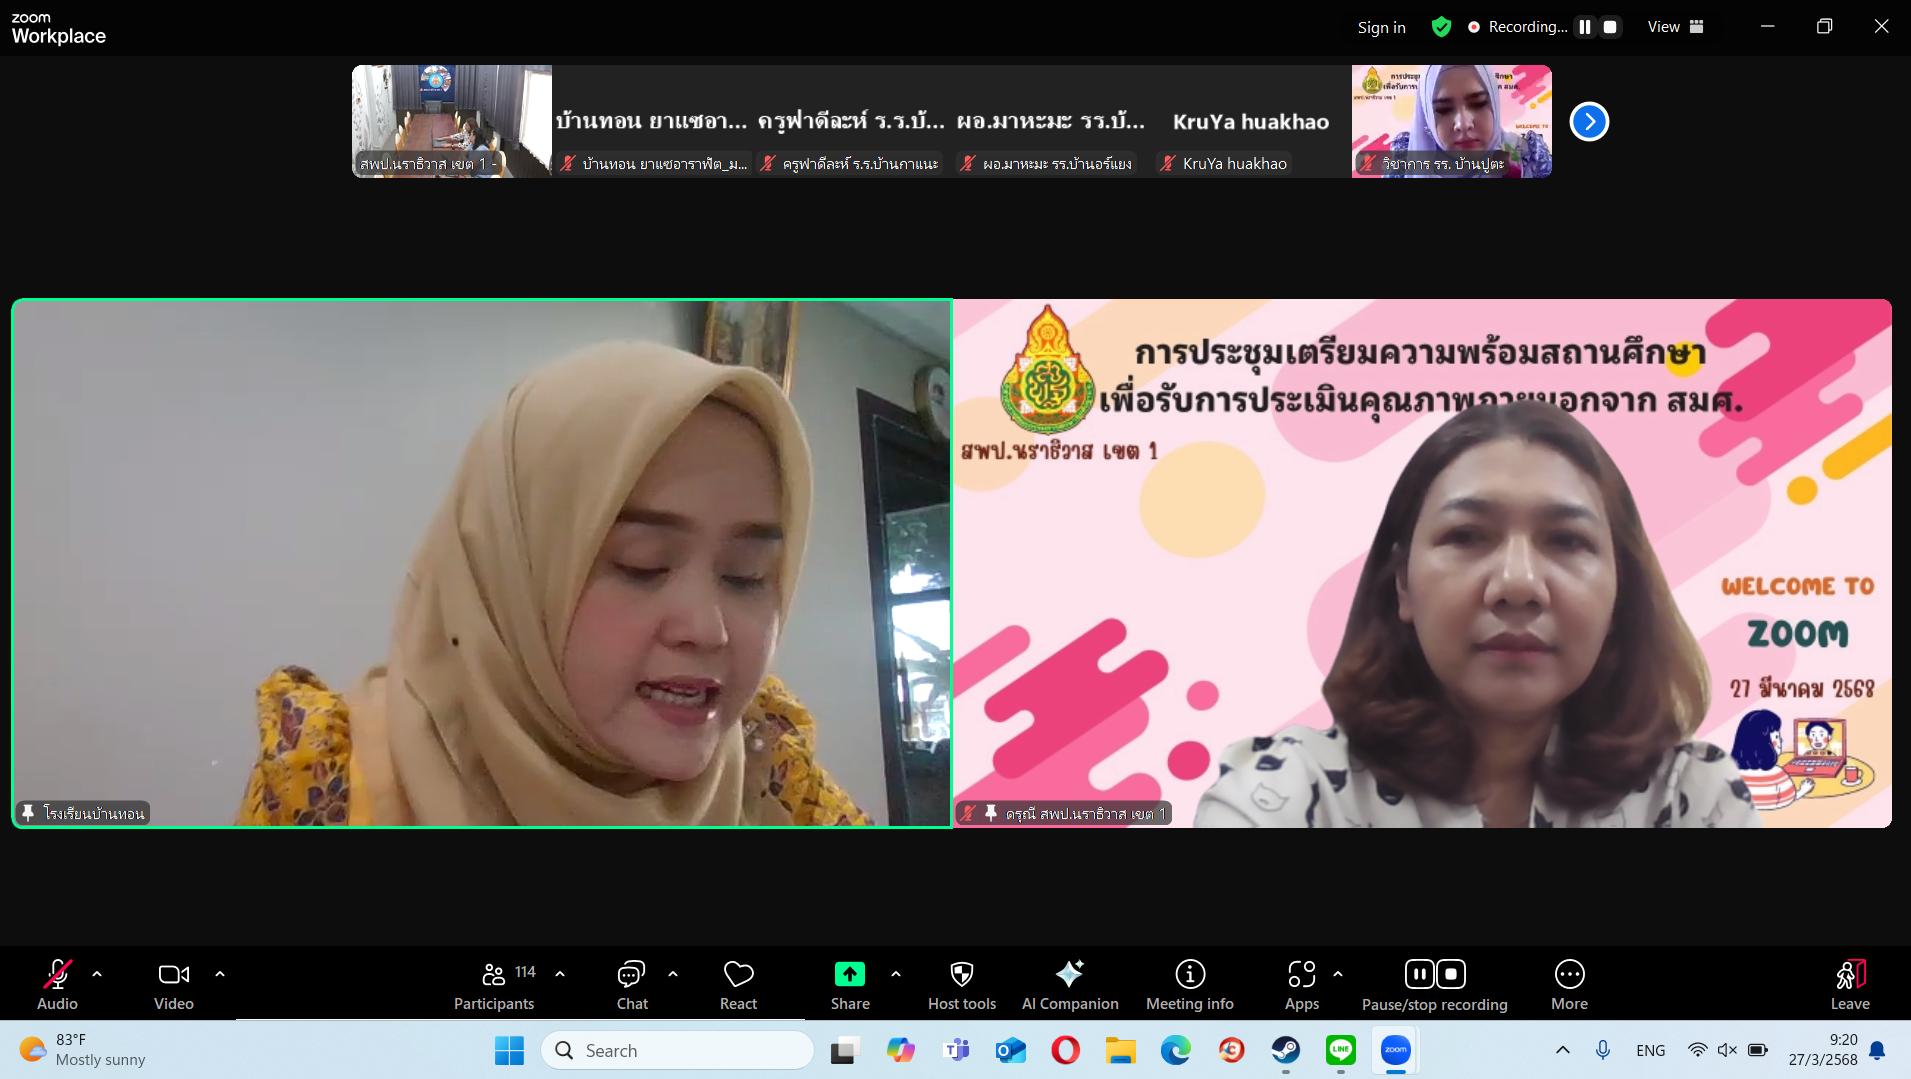Launch the AI Companion

[1069, 985]
